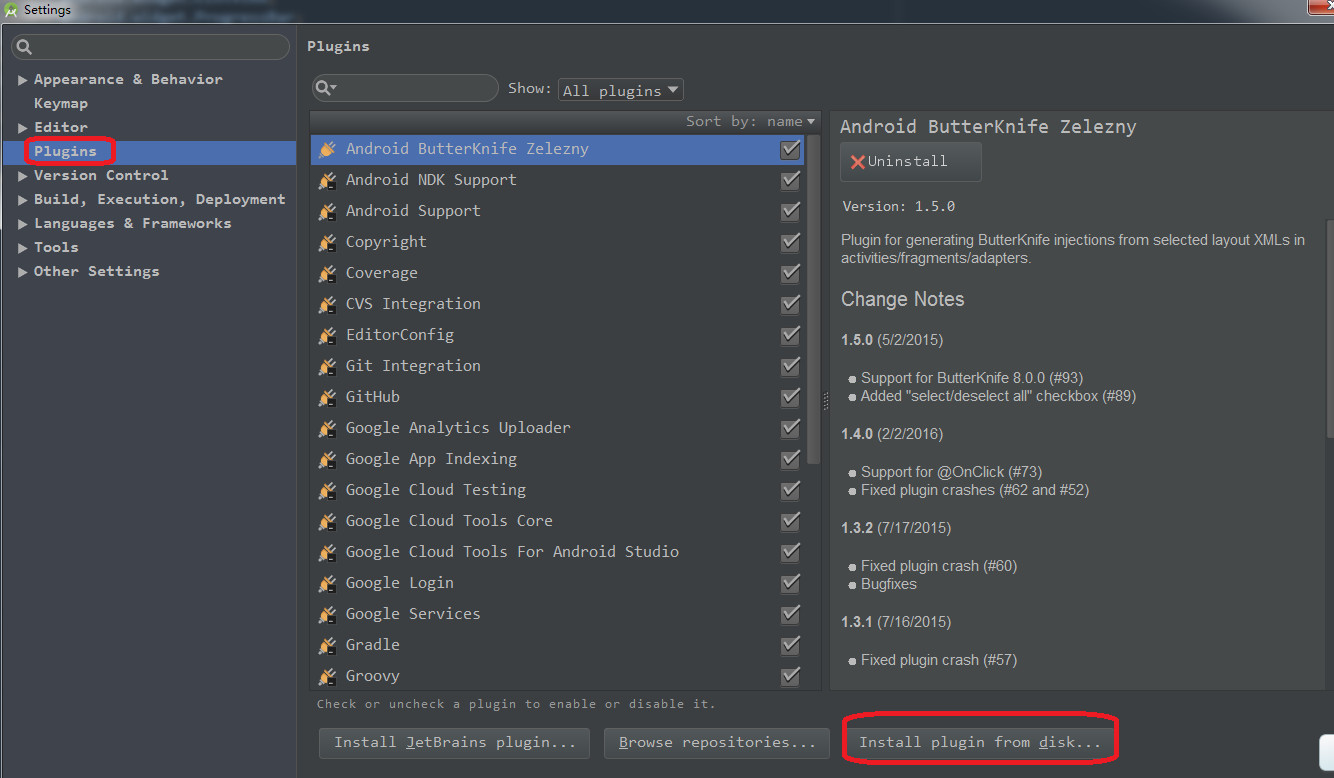
Task: Click the Coverage plugin icon
Action: coord(326,273)
